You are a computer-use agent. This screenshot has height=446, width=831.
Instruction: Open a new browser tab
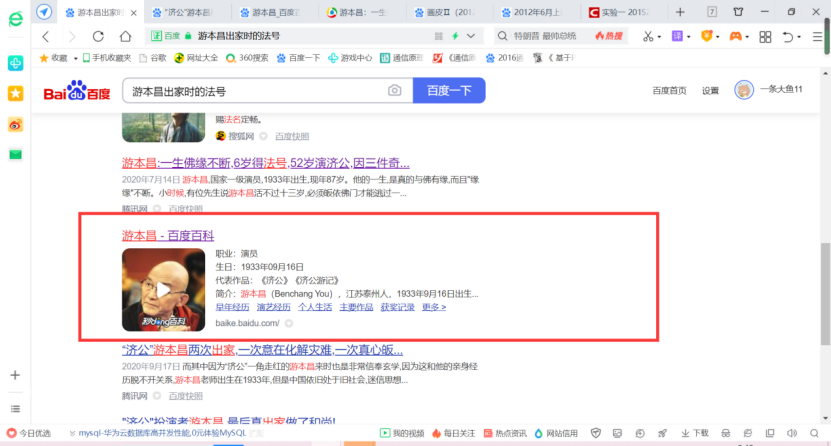(680, 12)
